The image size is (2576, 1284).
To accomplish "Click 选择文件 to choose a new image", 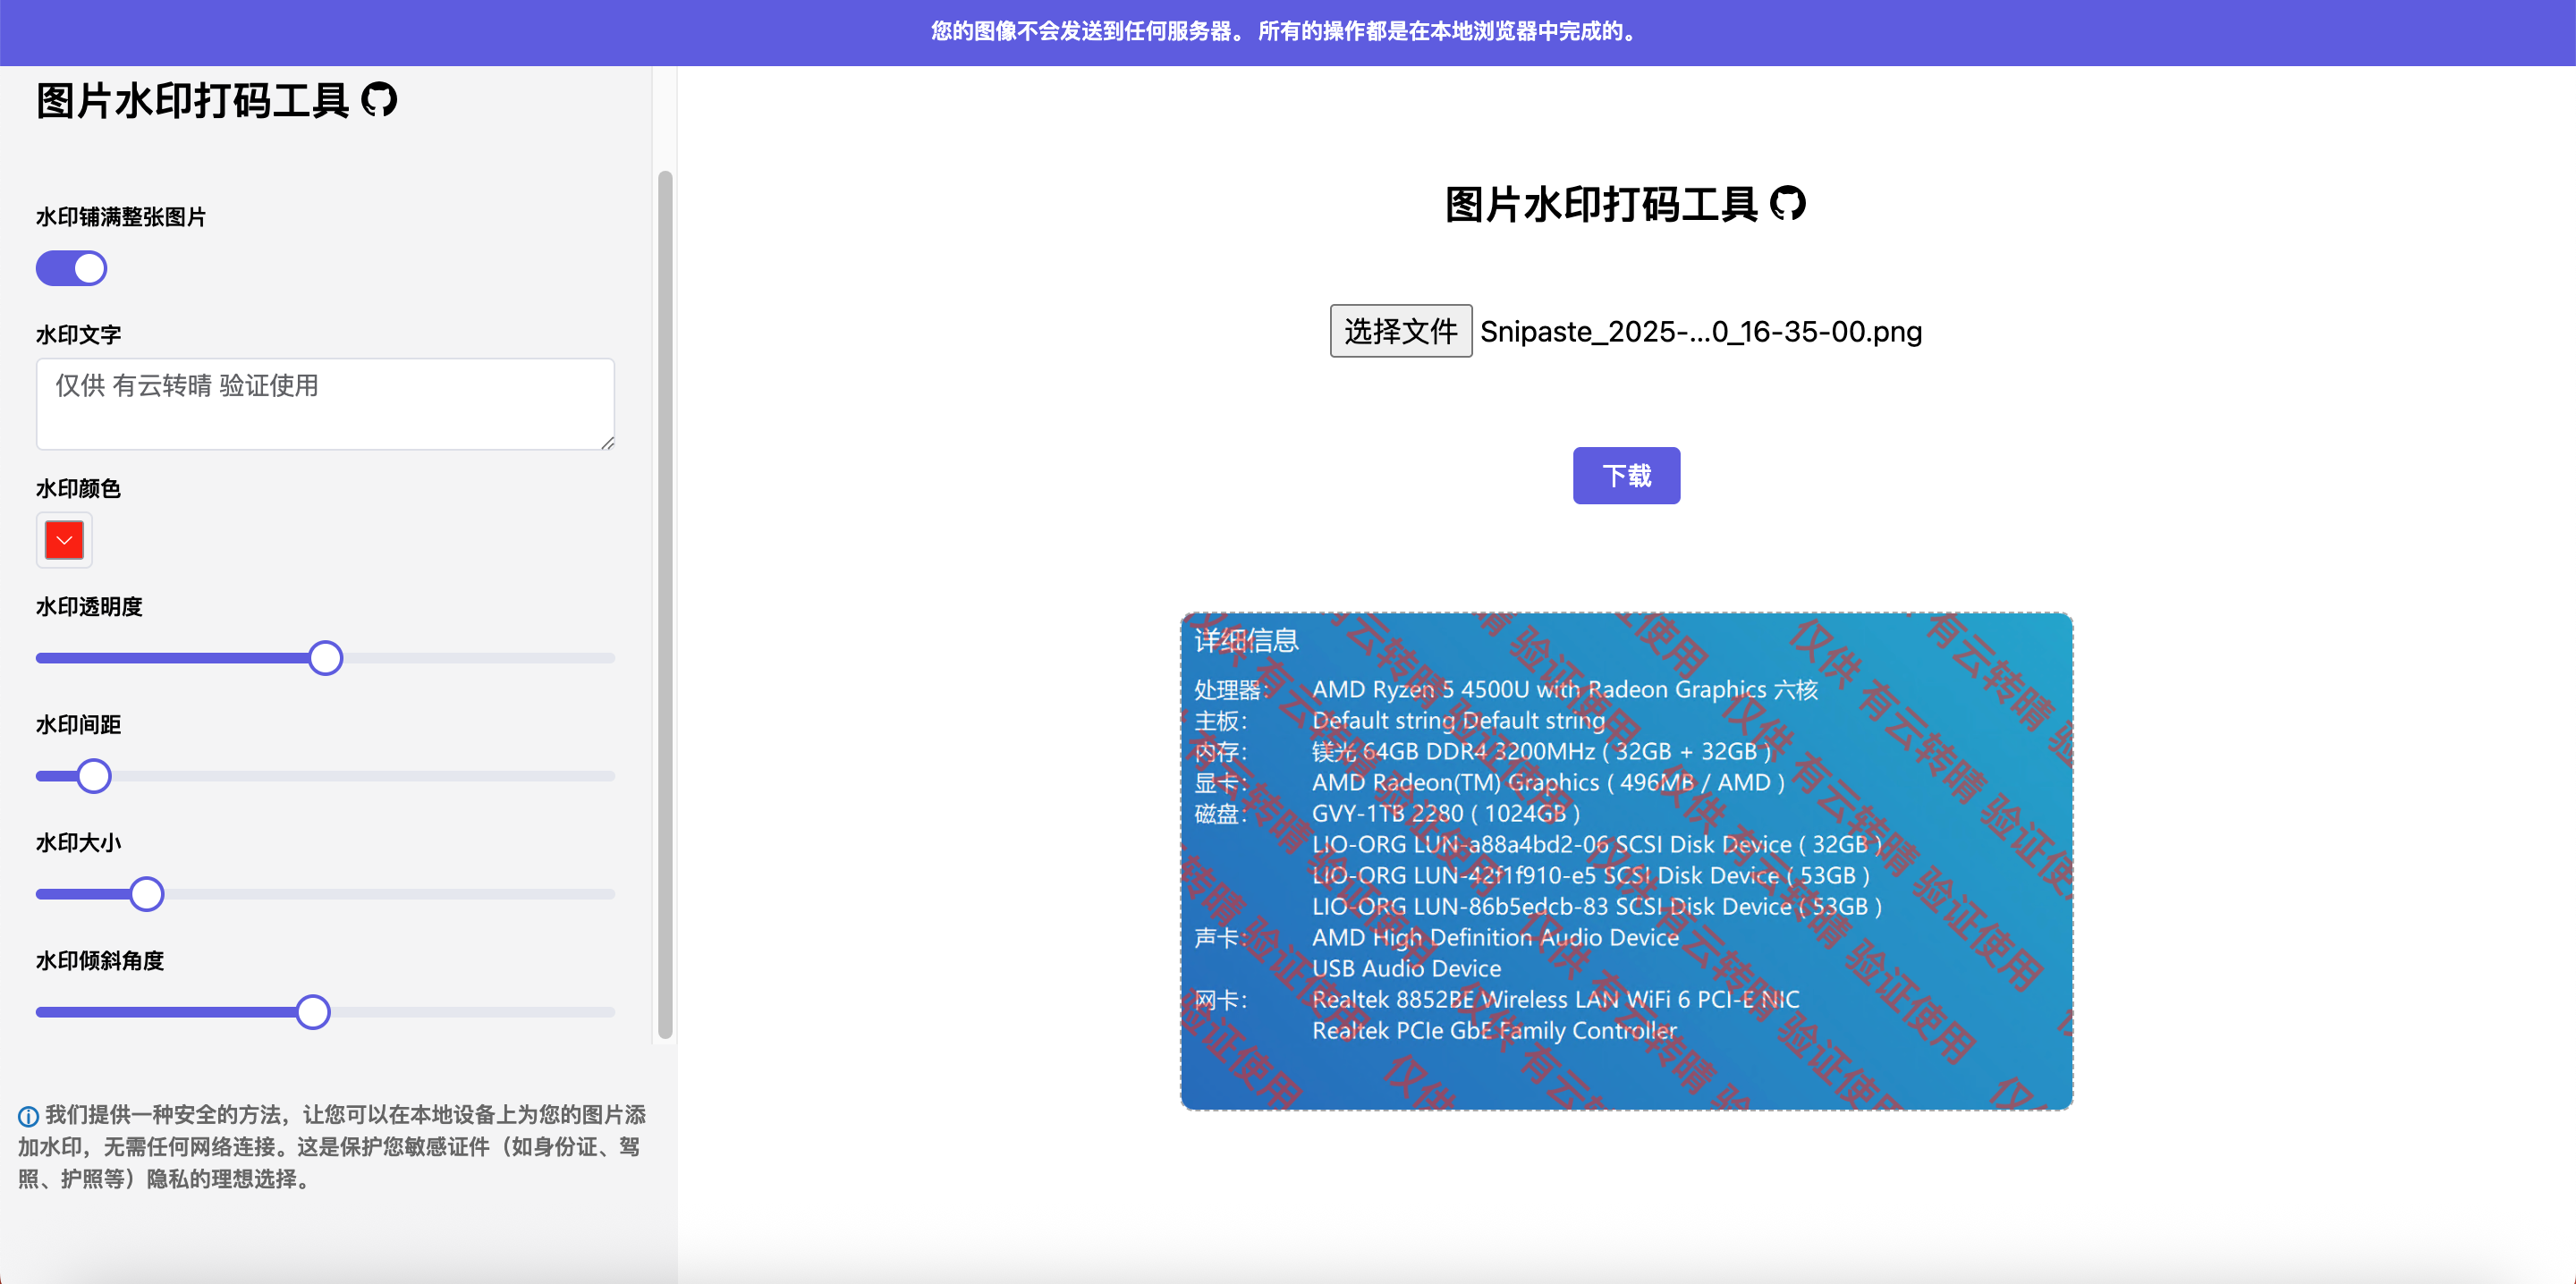I will [1399, 331].
